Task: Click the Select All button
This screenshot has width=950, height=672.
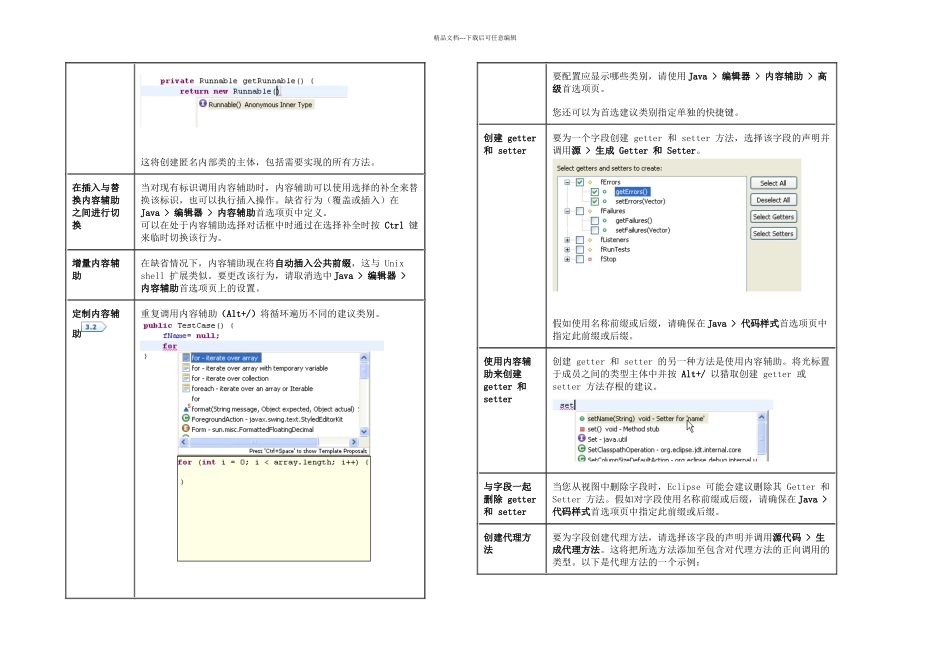Action: click(x=773, y=183)
